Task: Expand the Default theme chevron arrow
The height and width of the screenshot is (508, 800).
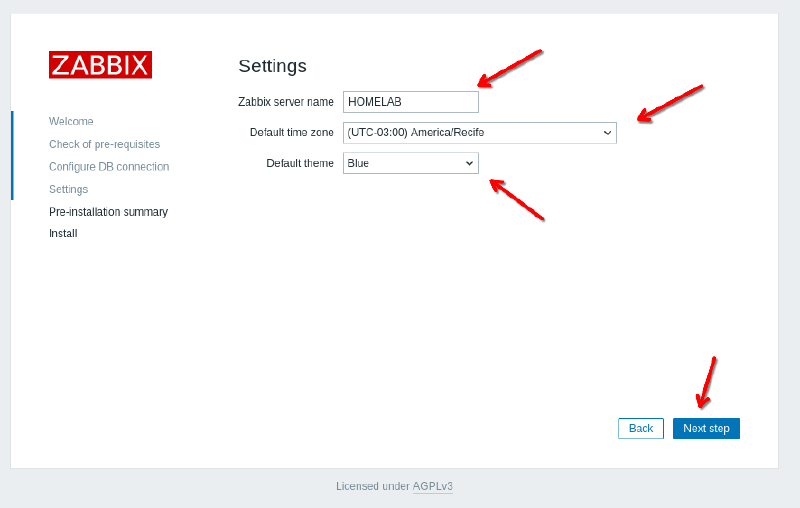Action: 469,163
